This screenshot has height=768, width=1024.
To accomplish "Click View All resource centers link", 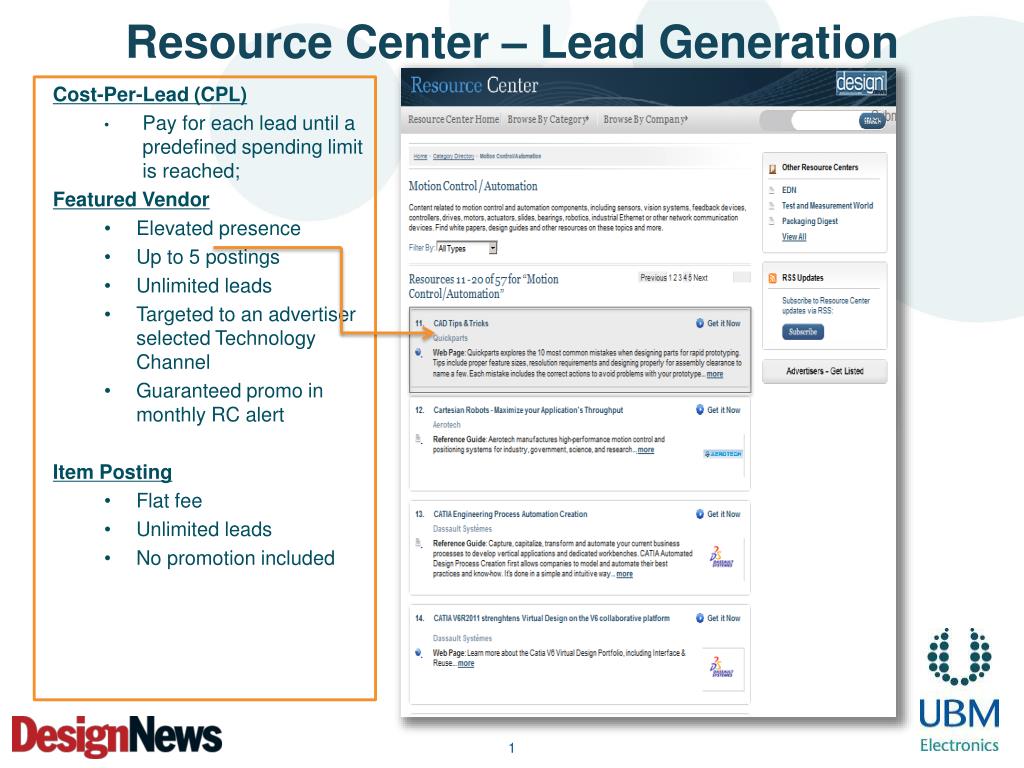I will [794, 237].
